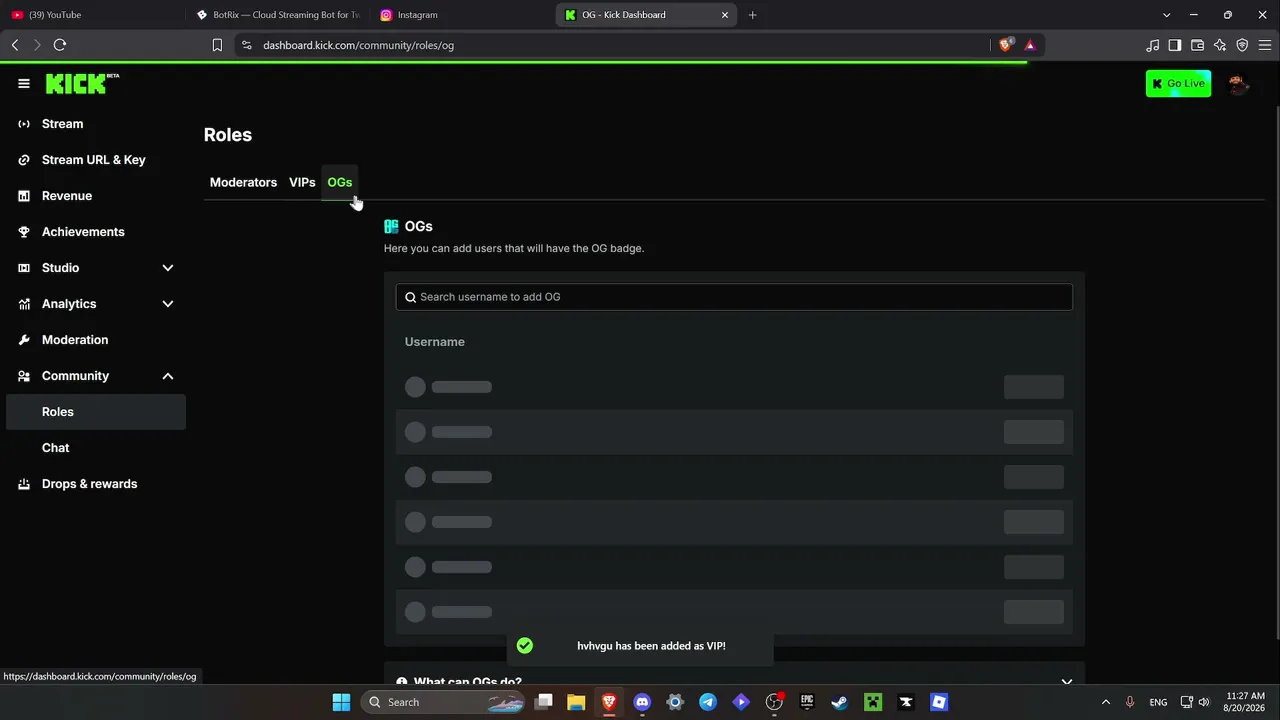This screenshot has width=1280, height=720.
Task: Show the browser sidebar panel
Action: (1175, 45)
